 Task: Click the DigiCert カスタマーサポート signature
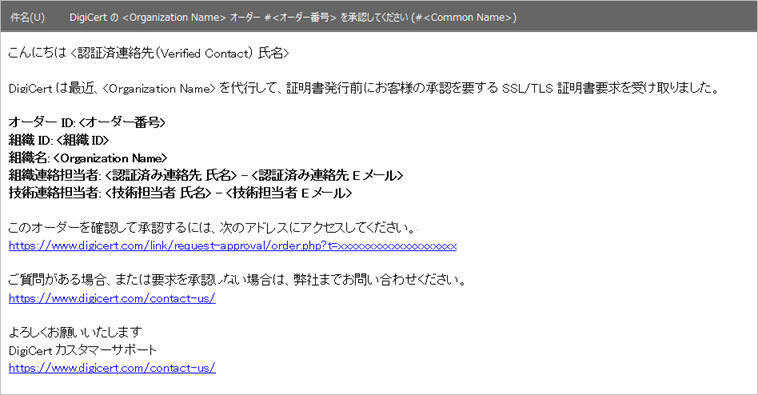point(83,350)
